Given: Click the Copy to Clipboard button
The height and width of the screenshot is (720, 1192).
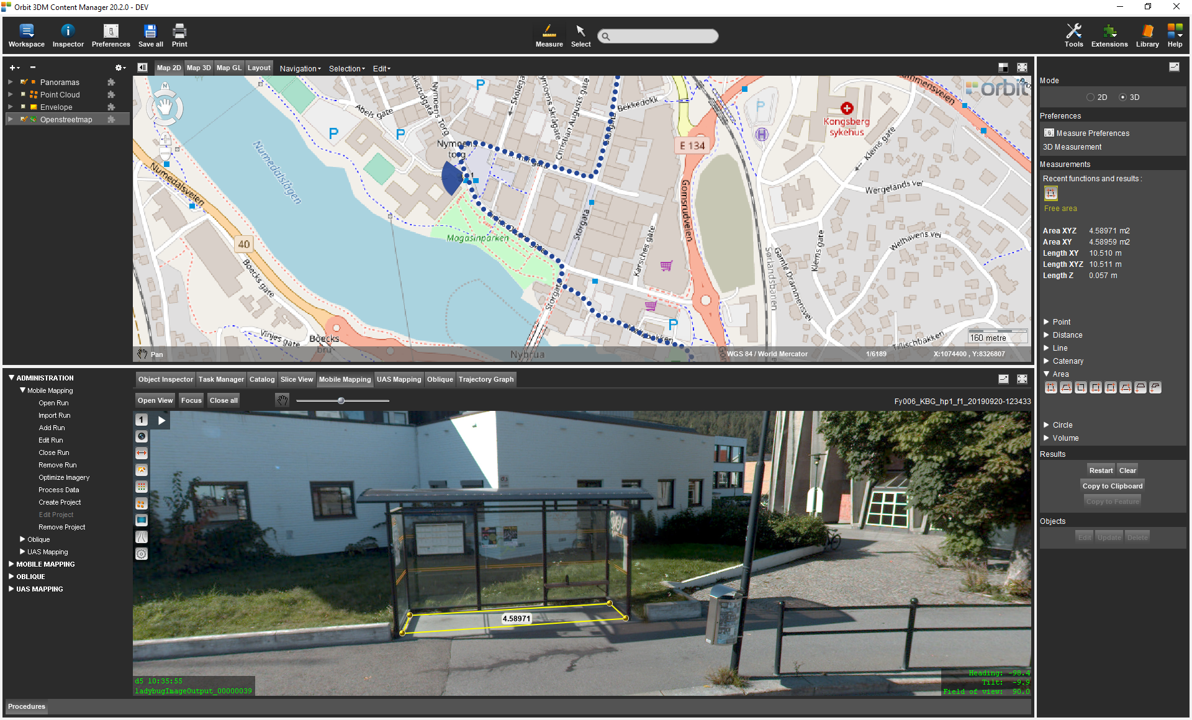Looking at the screenshot, I should coord(1112,486).
